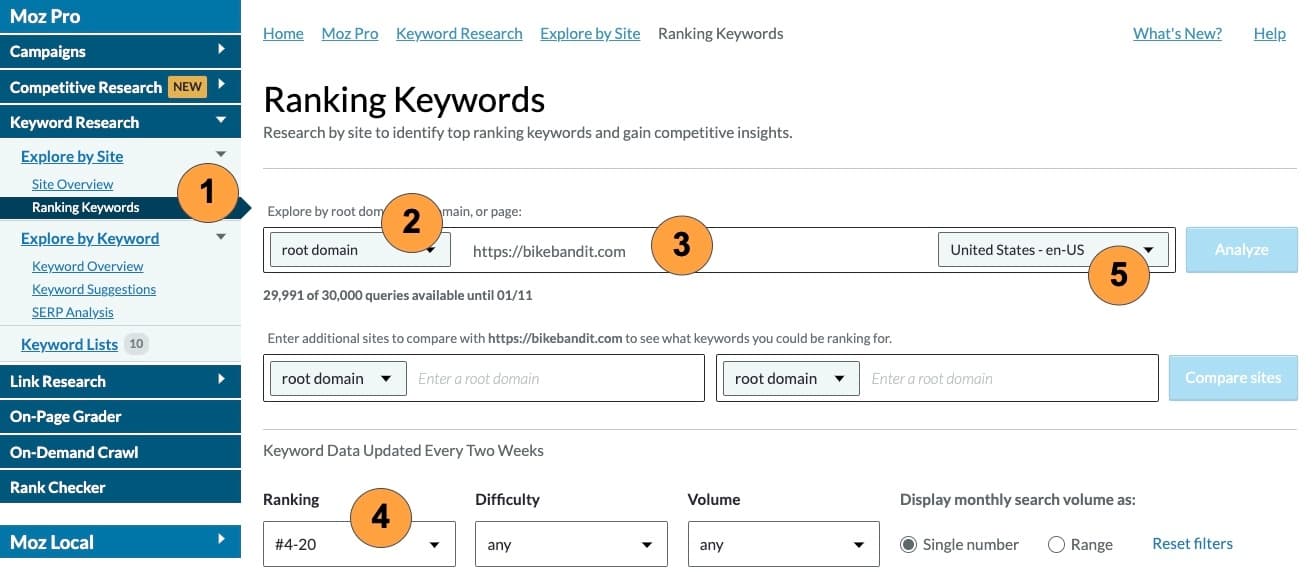The width and height of the screenshot is (1315, 572).
Task: Expand the Moz Local arrow
Action: pyautogui.click(x=221, y=541)
